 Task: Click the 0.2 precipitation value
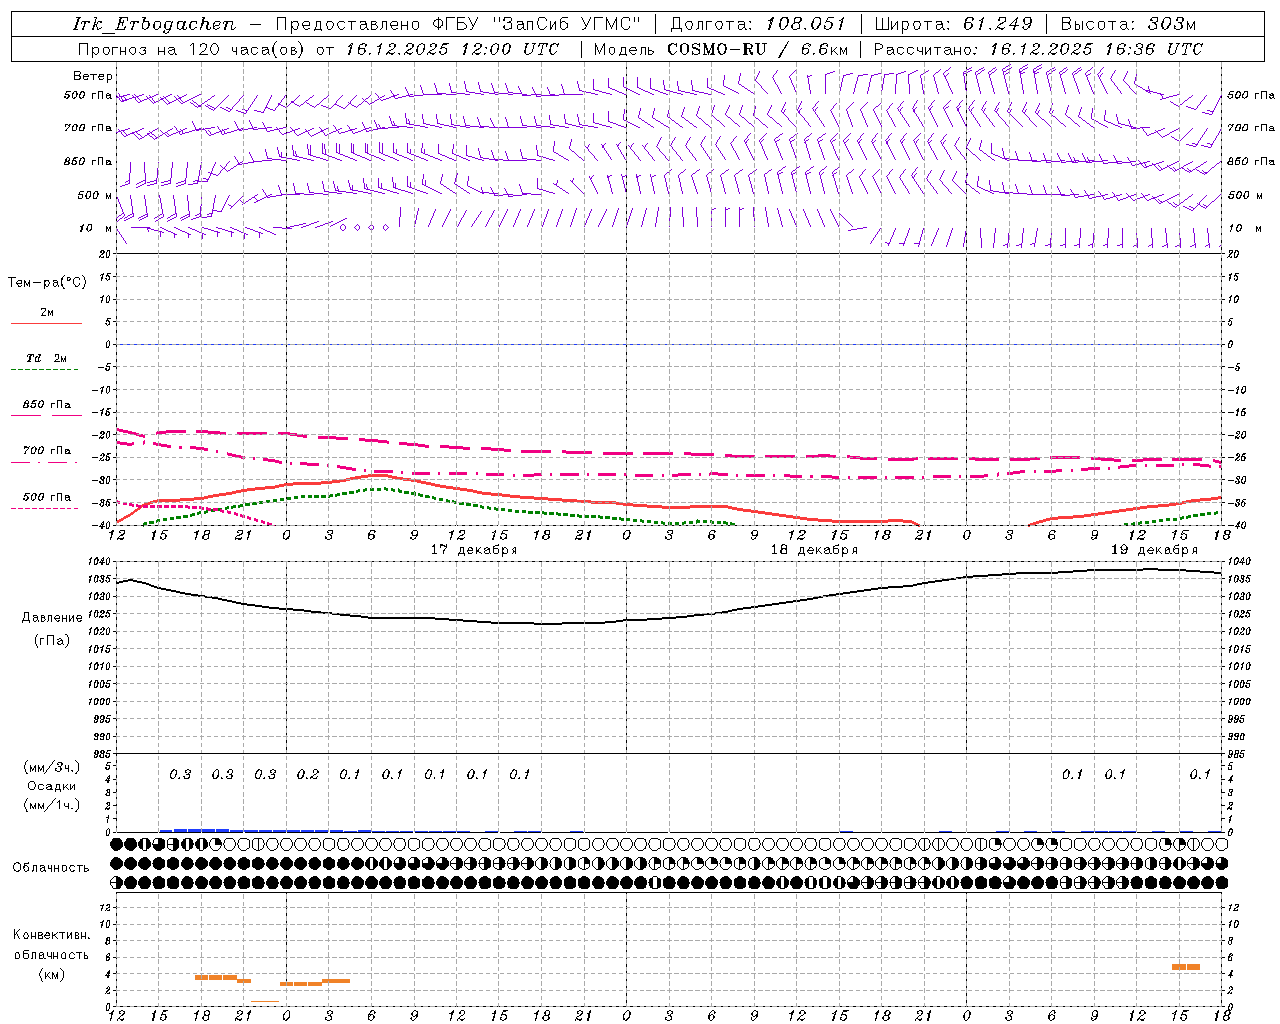[x=308, y=775]
